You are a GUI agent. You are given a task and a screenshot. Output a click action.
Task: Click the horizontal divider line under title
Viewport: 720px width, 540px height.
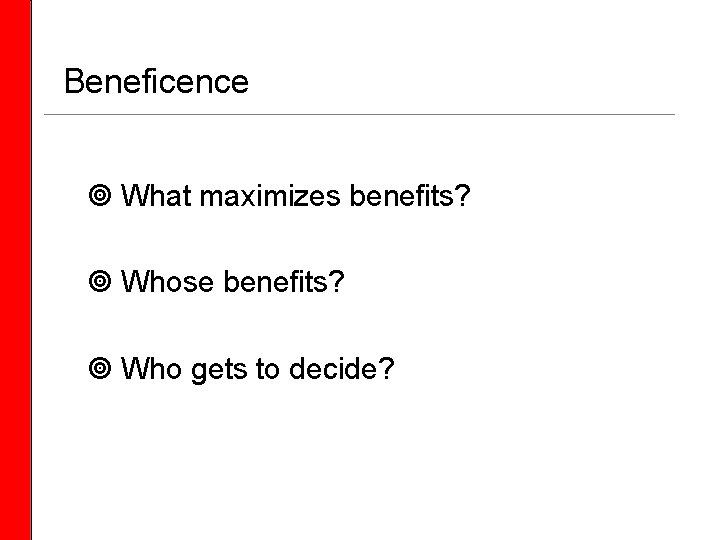pos(360,114)
